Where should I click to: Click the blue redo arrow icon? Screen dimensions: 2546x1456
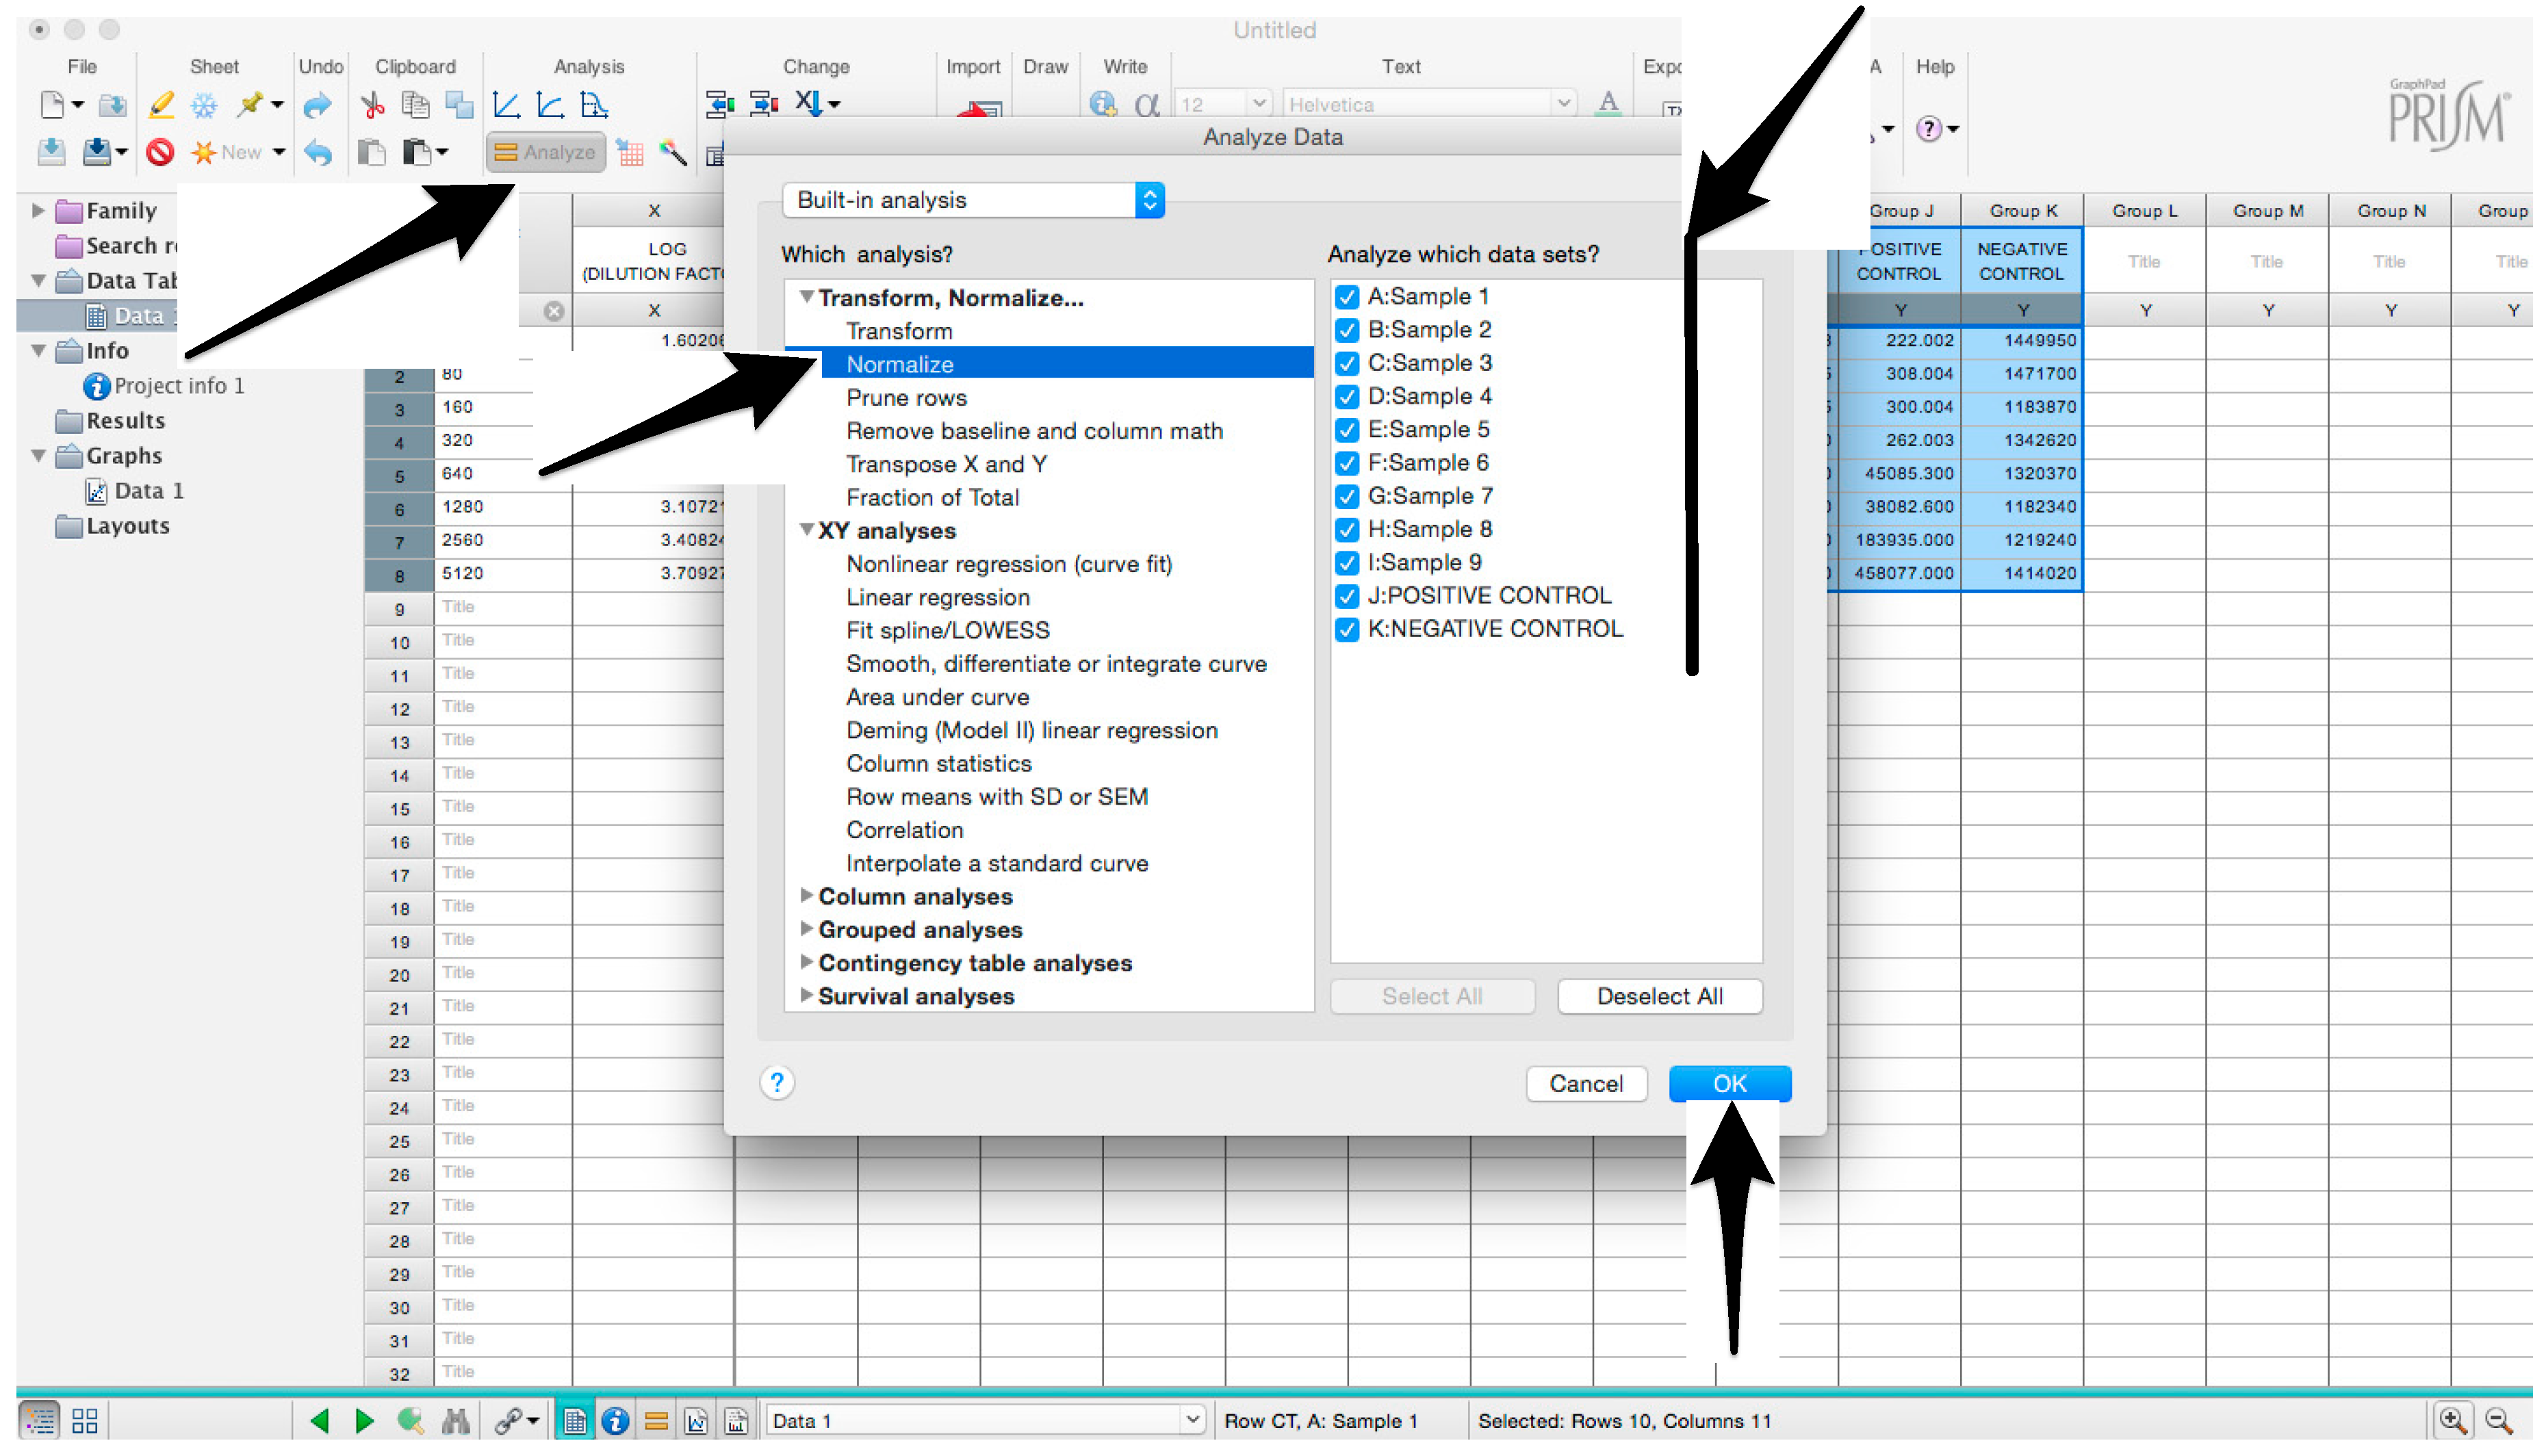pos(317,104)
